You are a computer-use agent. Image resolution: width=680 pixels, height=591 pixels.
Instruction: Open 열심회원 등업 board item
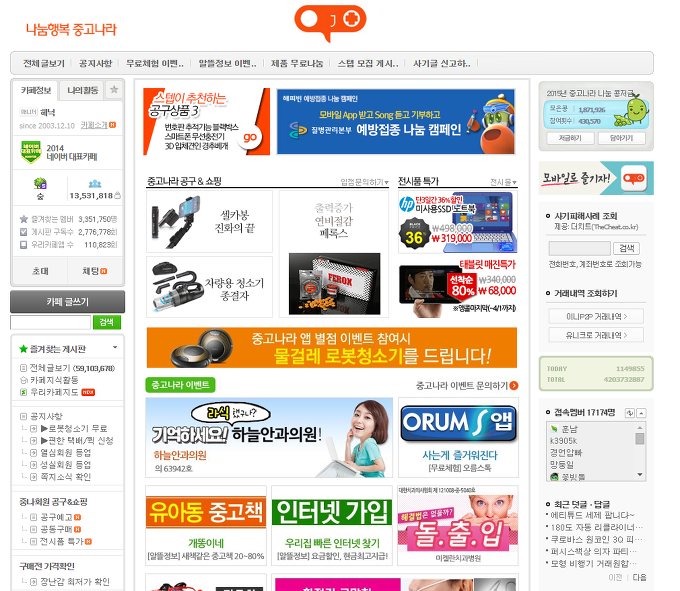[x=65, y=453]
